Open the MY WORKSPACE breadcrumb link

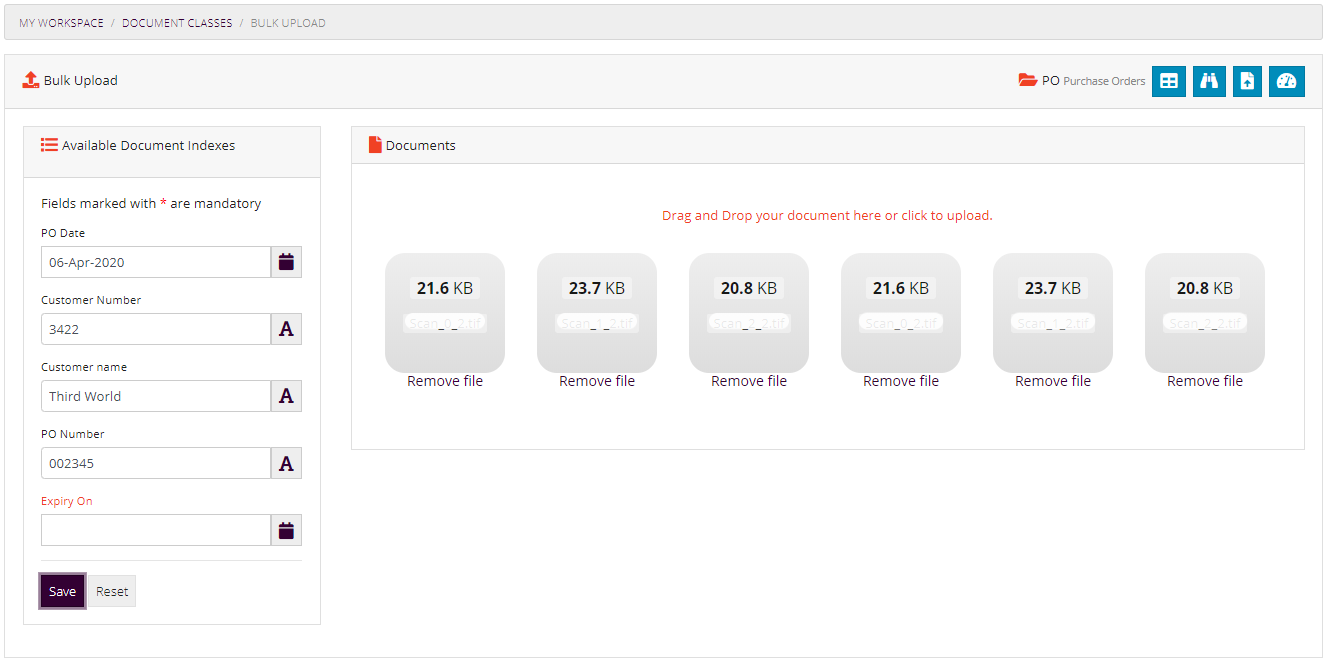60,22
